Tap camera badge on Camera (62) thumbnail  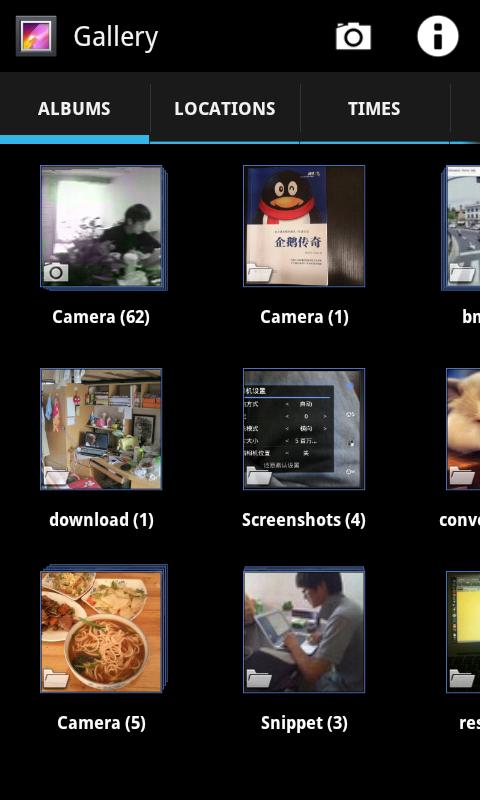click(x=56, y=272)
